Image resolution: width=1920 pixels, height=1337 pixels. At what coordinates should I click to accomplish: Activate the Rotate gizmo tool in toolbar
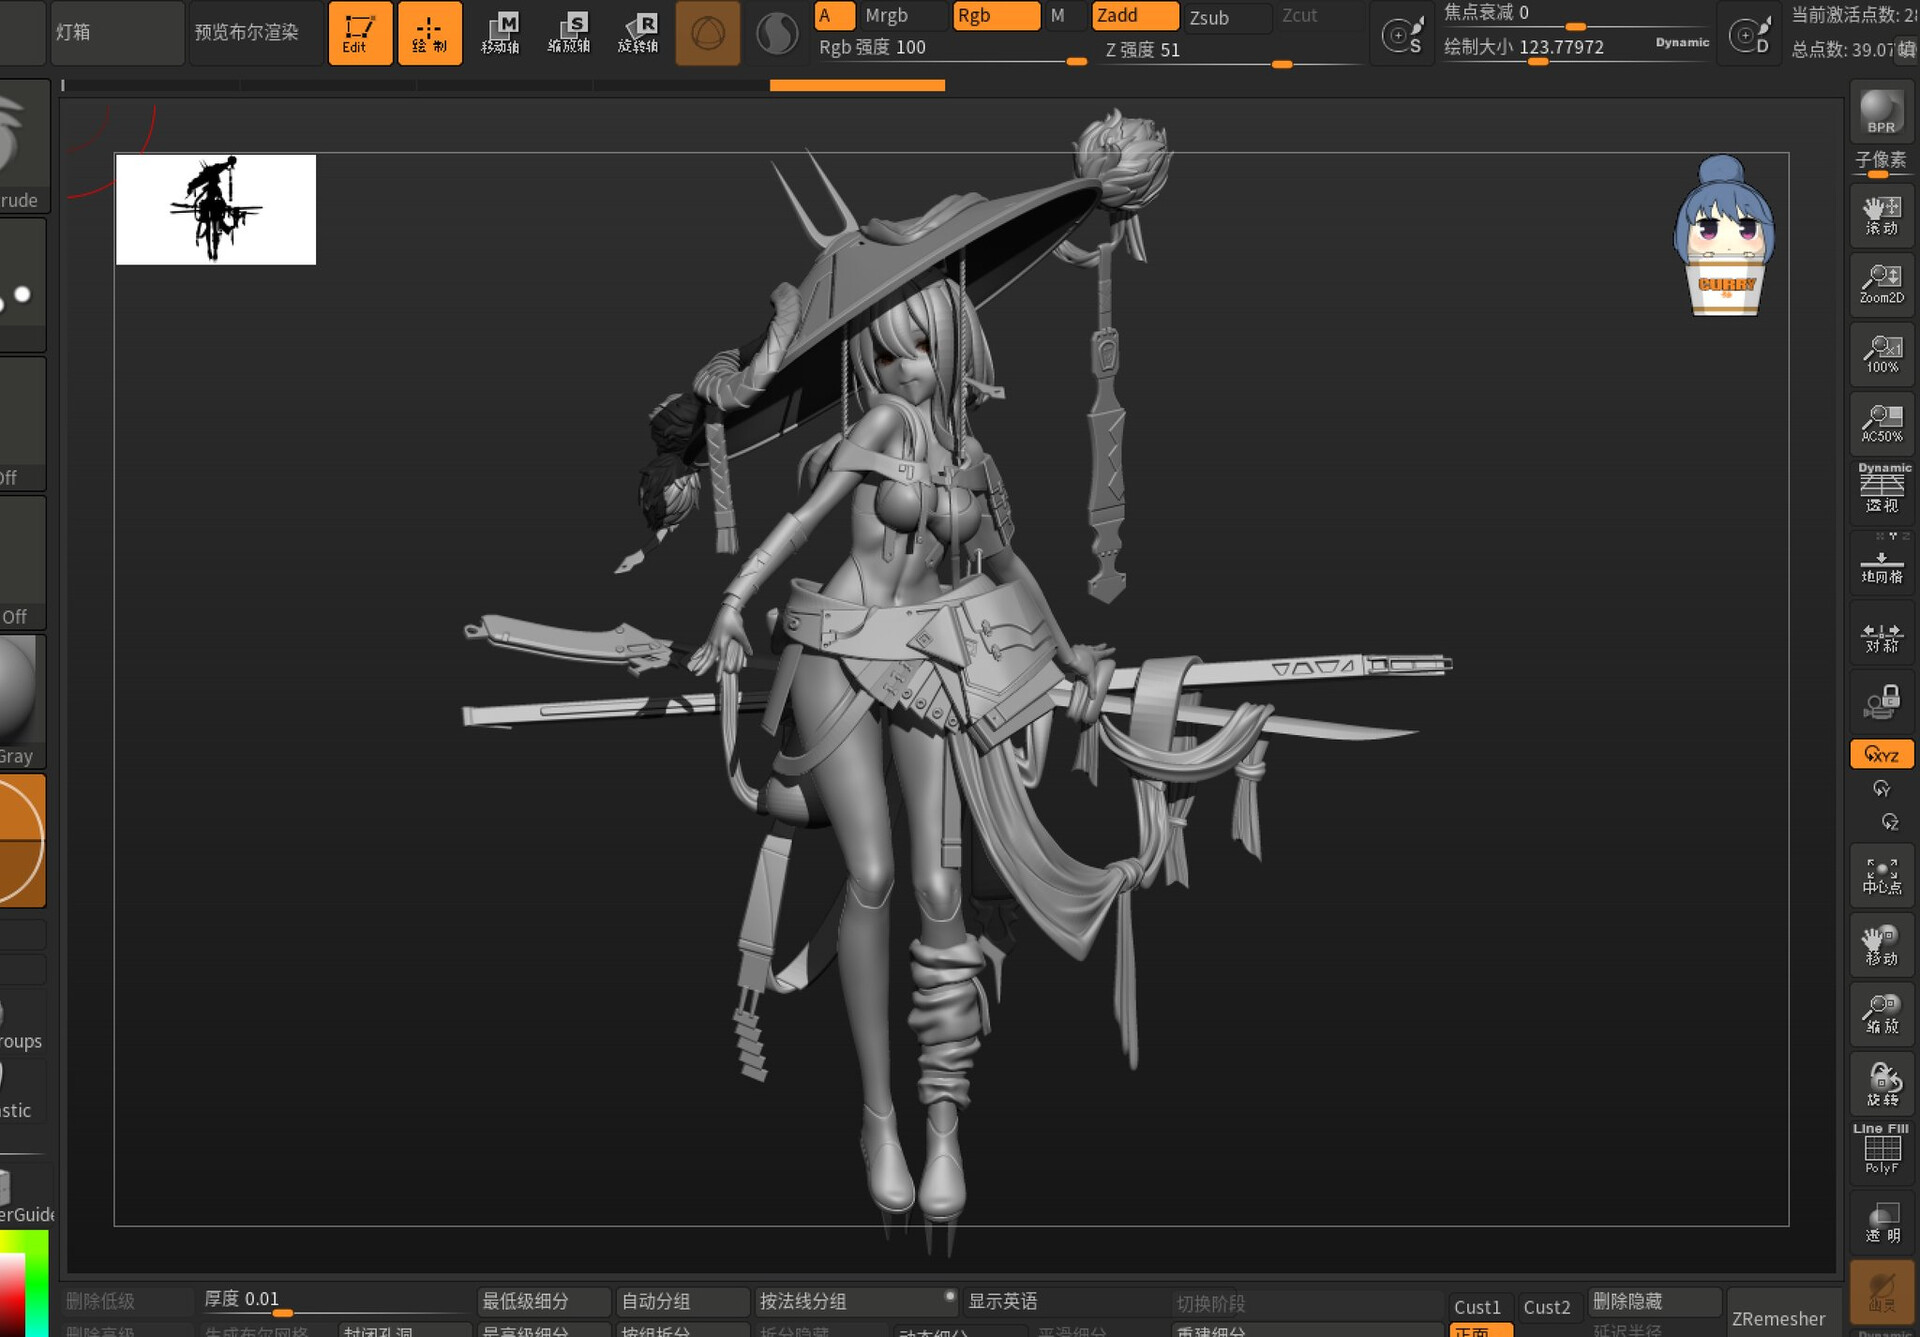(x=639, y=33)
